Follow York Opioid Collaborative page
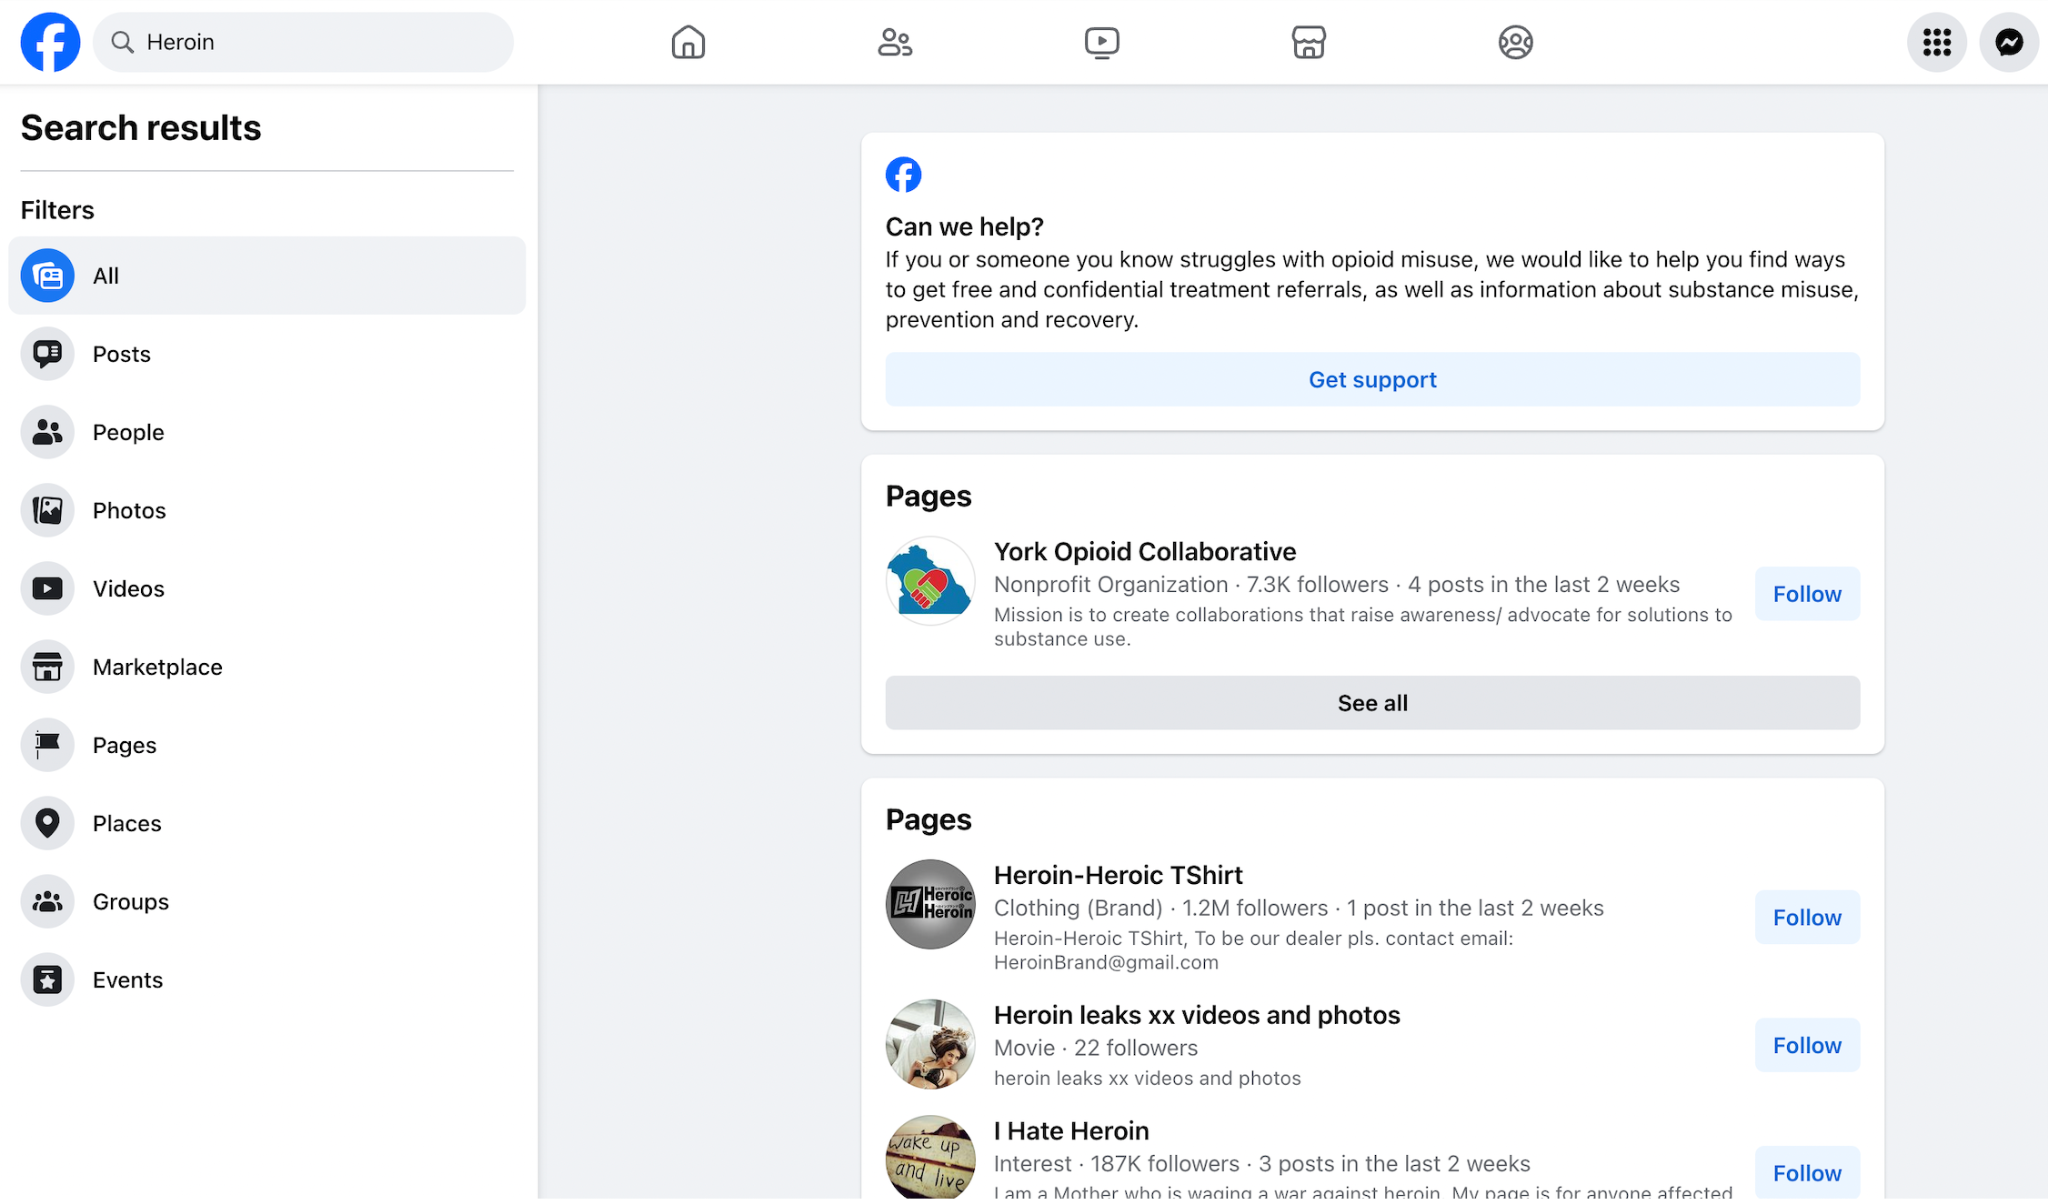2048x1199 pixels. coord(1806,594)
